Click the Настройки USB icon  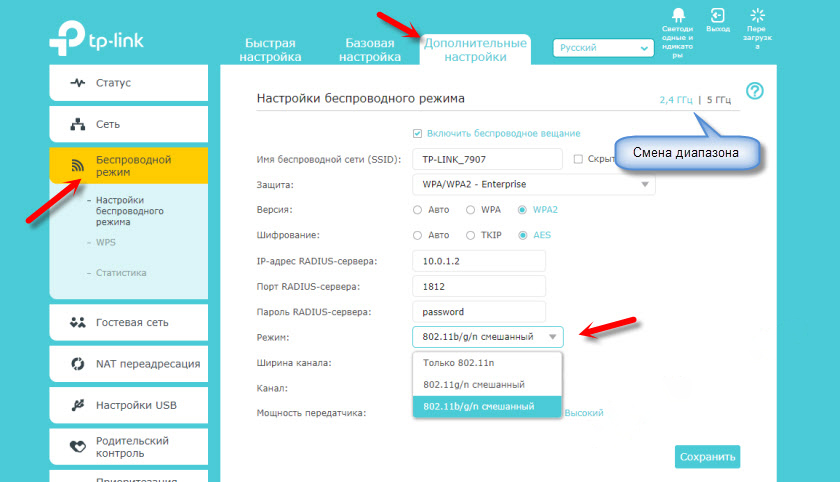tap(77, 405)
